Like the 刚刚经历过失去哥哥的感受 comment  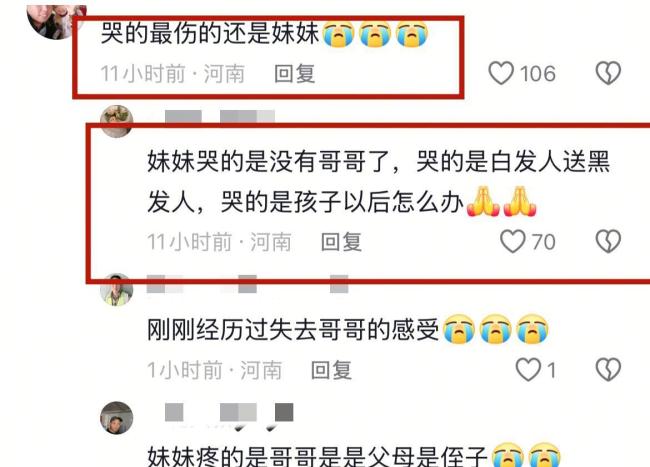(x=528, y=370)
